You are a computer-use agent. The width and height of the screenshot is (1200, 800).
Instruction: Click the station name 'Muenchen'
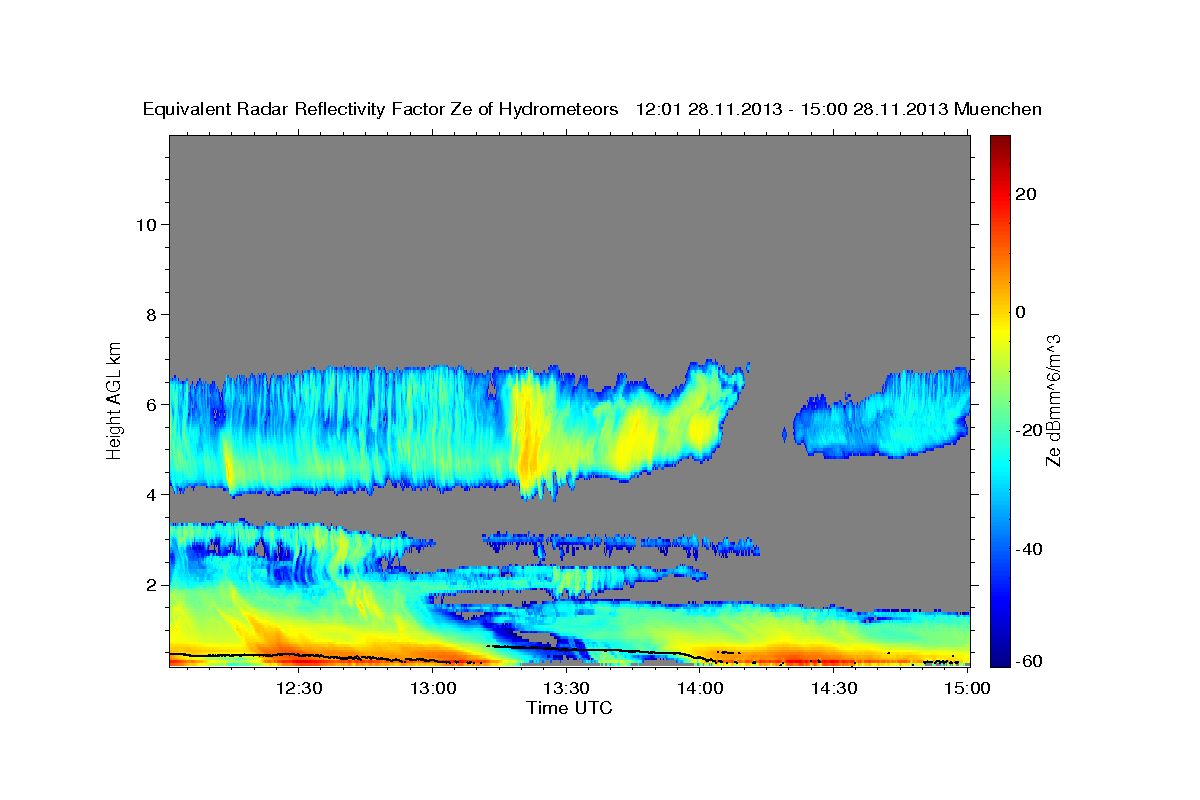click(x=998, y=109)
